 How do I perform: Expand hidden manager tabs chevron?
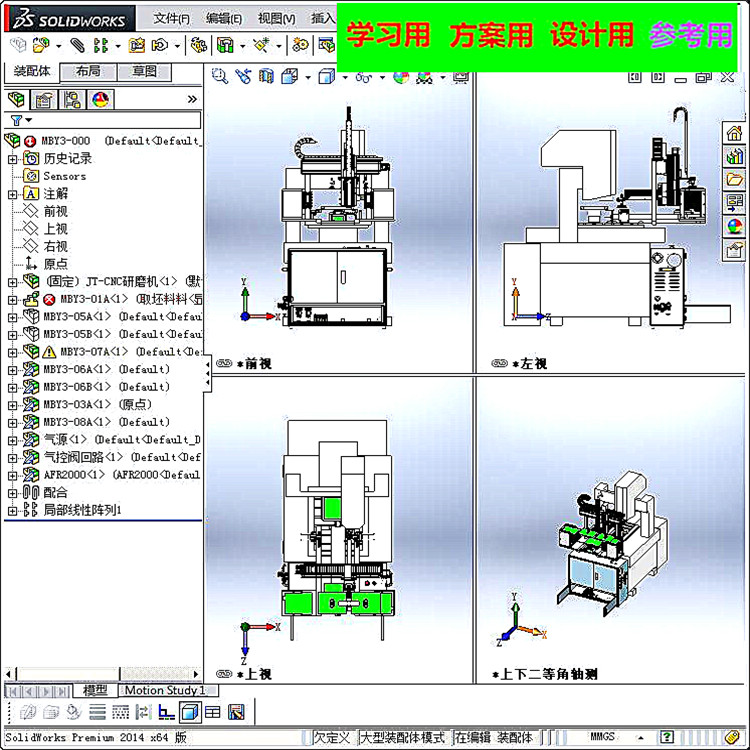[x=192, y=99]
